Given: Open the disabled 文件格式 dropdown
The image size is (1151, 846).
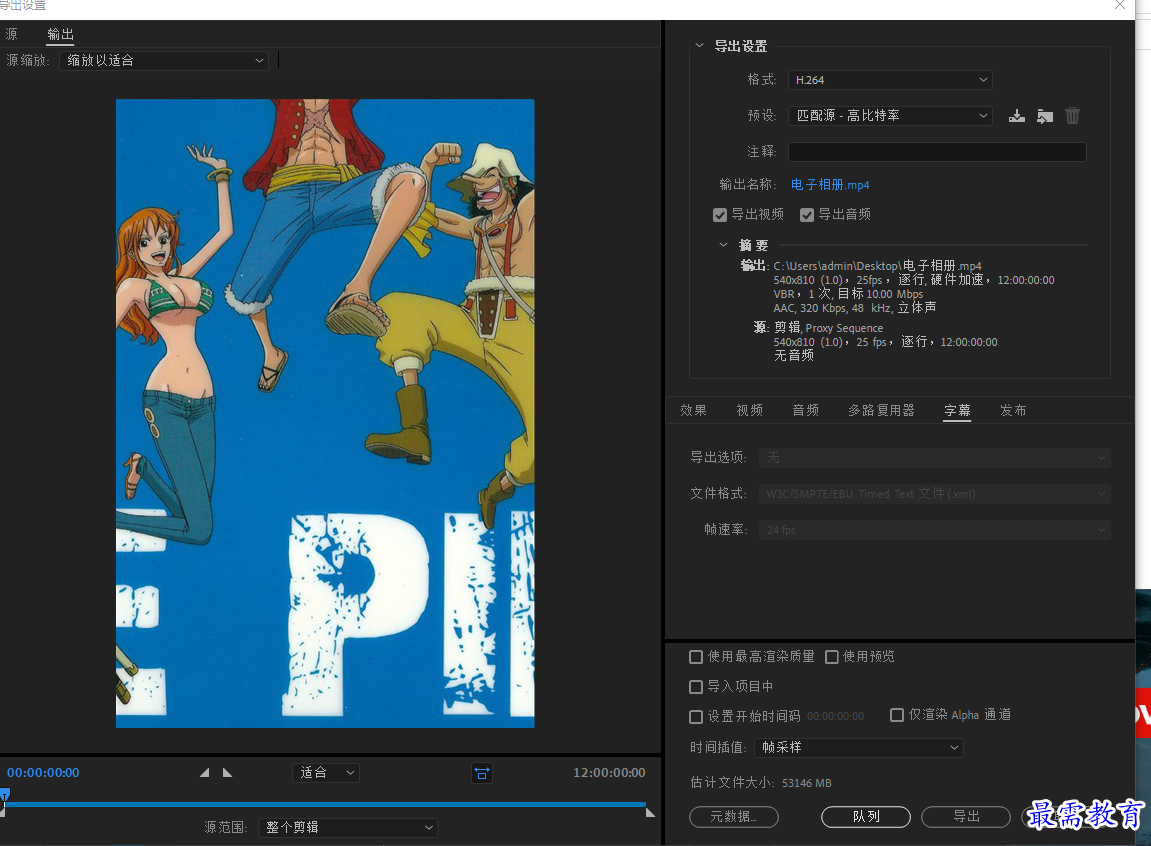Looking at the screenshot, I should click(x=934, y=494).
